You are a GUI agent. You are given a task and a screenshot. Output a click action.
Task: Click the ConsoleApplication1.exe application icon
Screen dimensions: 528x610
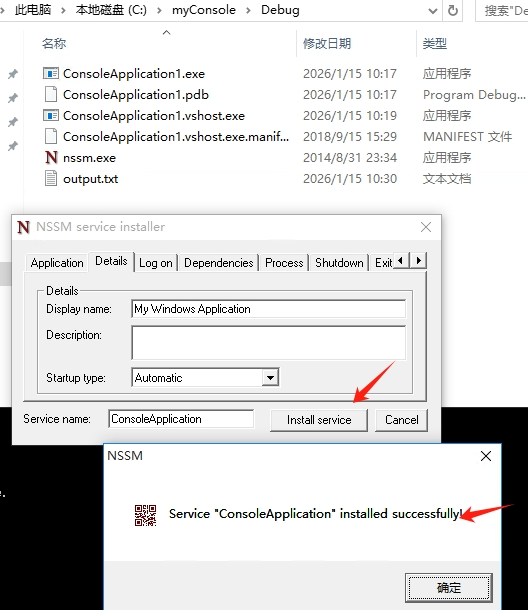click(x=51, y=73)
